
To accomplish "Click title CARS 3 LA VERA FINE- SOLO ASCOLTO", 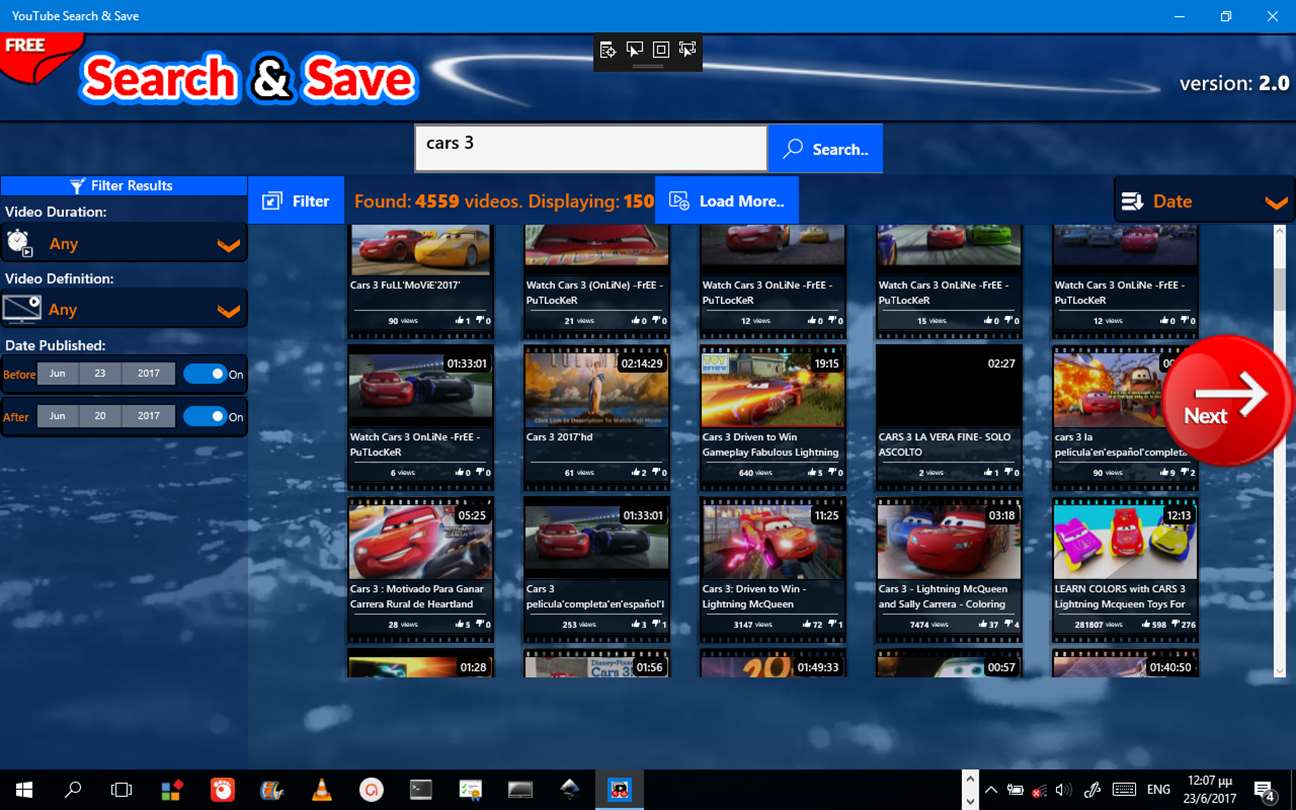I will point(945,444).
